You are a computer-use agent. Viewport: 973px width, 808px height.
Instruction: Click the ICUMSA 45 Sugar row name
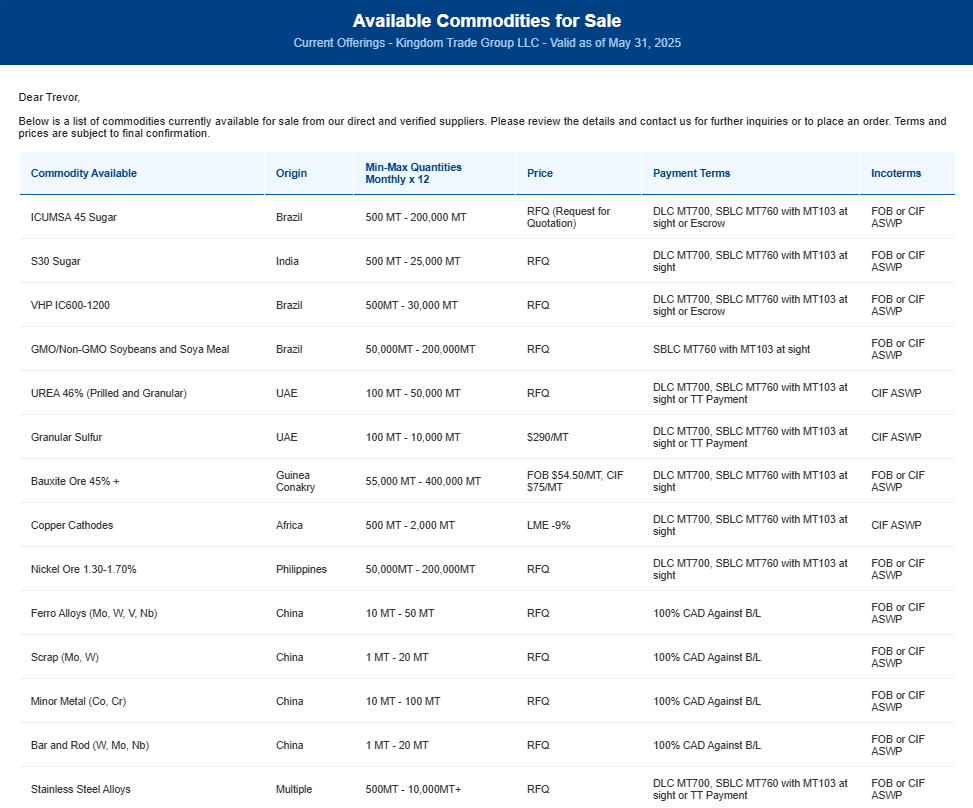pos(74,217)
